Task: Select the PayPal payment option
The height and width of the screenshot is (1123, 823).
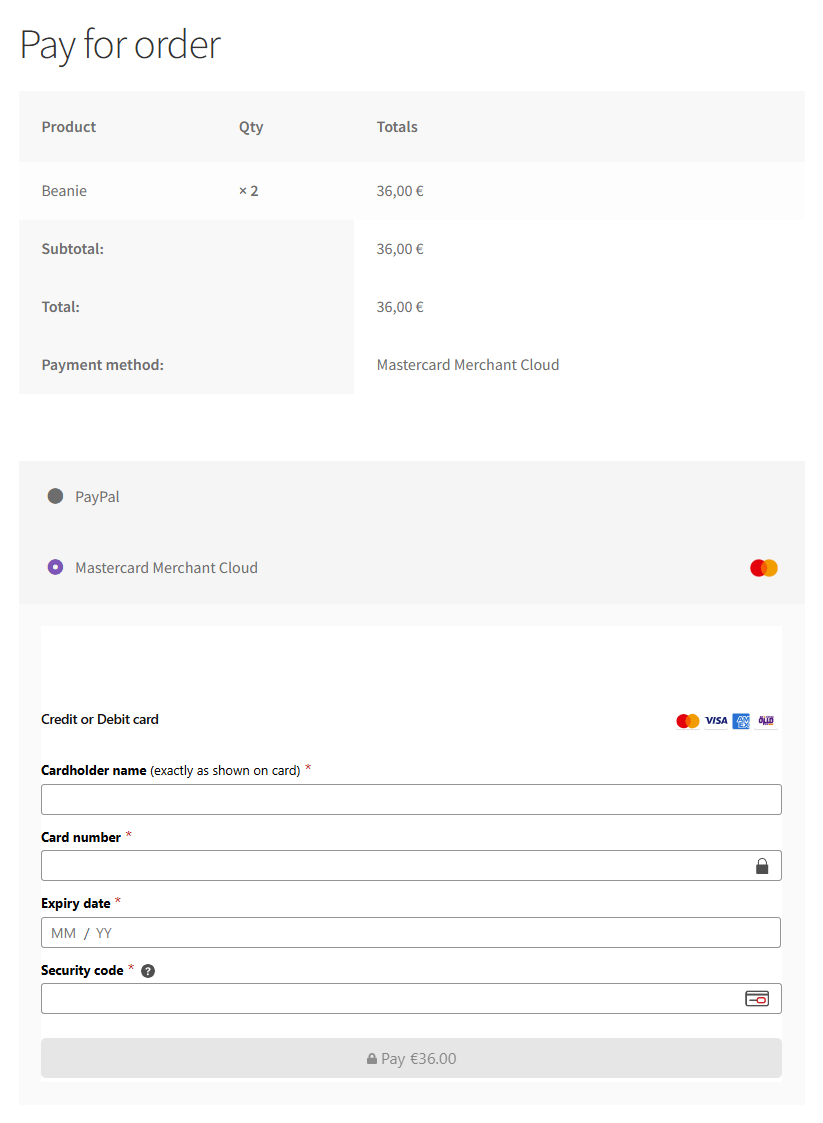Action: pos(56,496)
